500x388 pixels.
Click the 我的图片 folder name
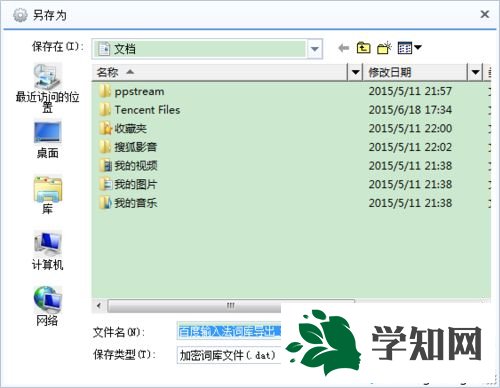[x=136, y=184]
